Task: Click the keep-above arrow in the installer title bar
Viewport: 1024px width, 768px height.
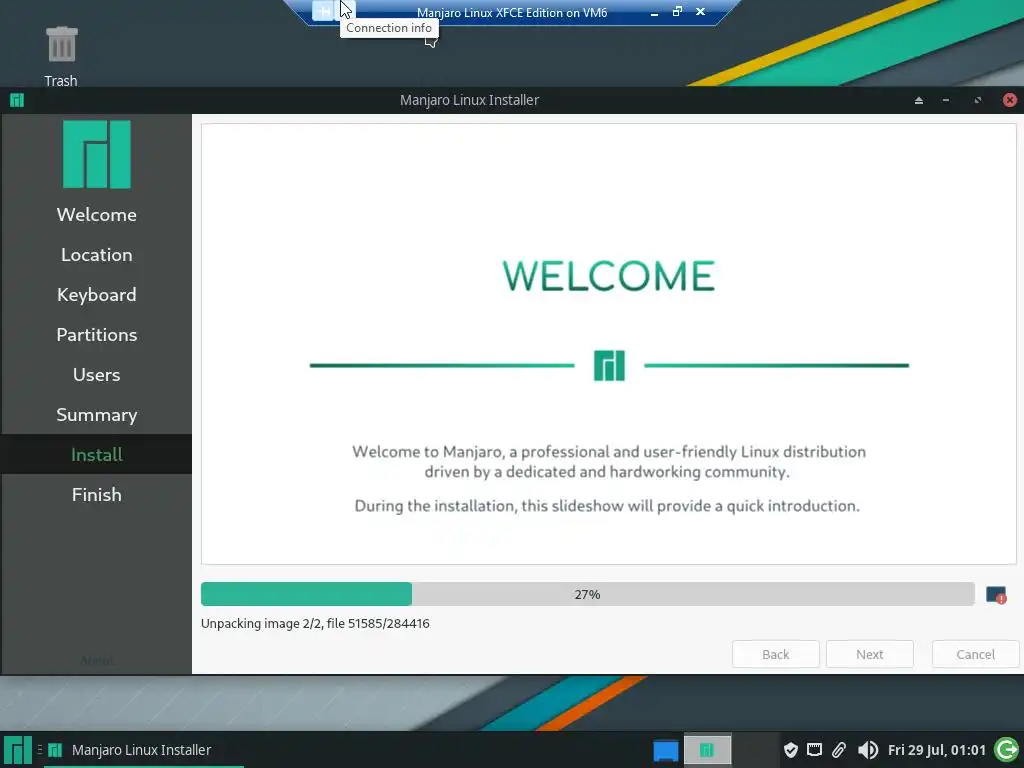Action: 919,100
